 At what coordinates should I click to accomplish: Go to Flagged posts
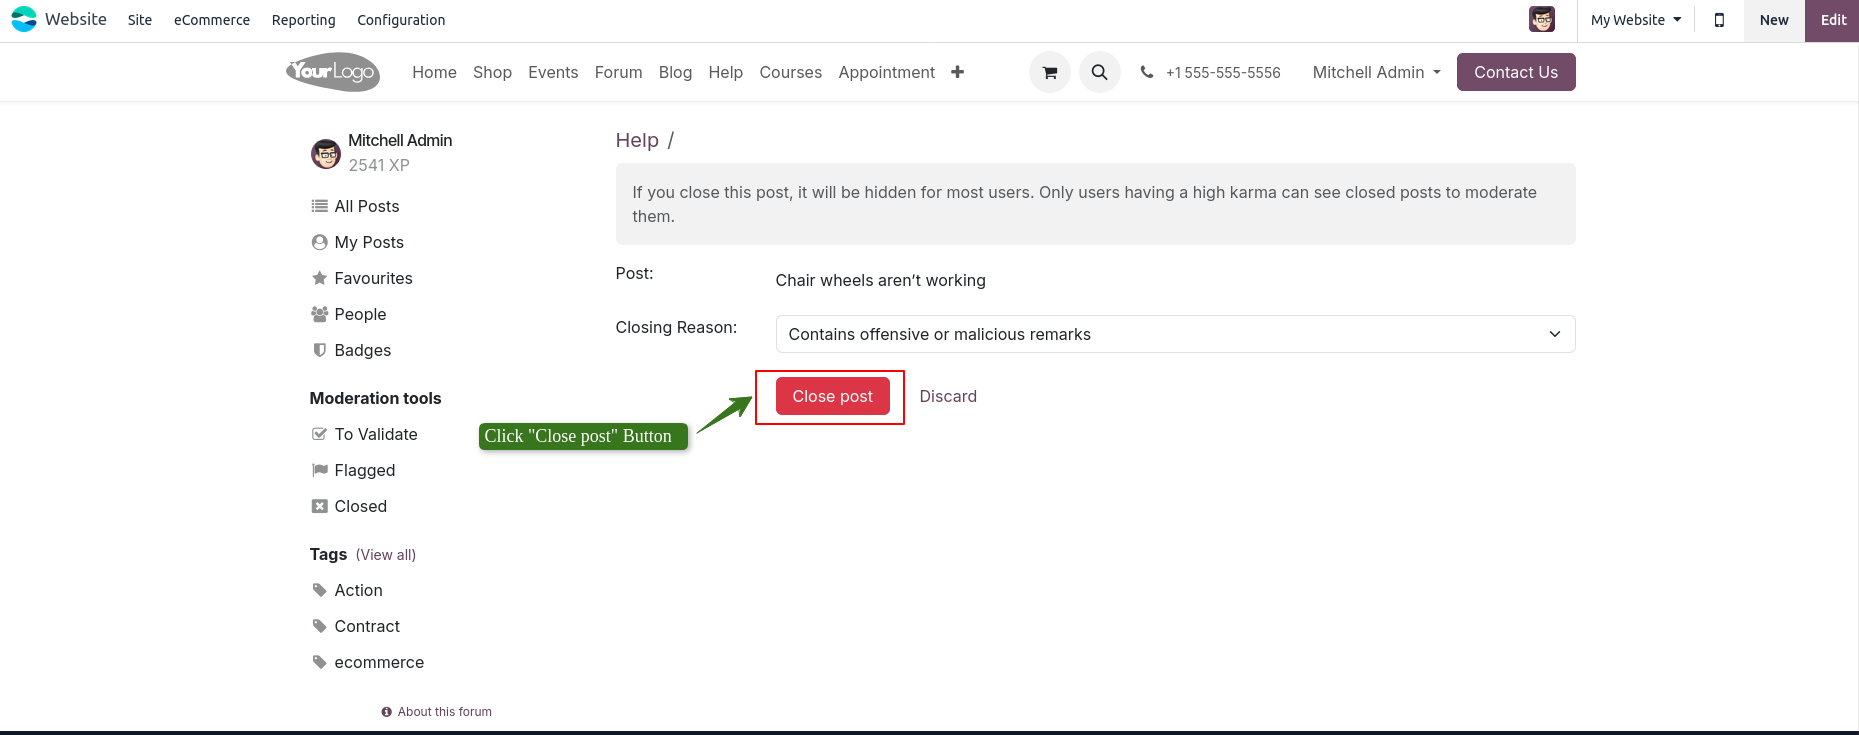364,470
